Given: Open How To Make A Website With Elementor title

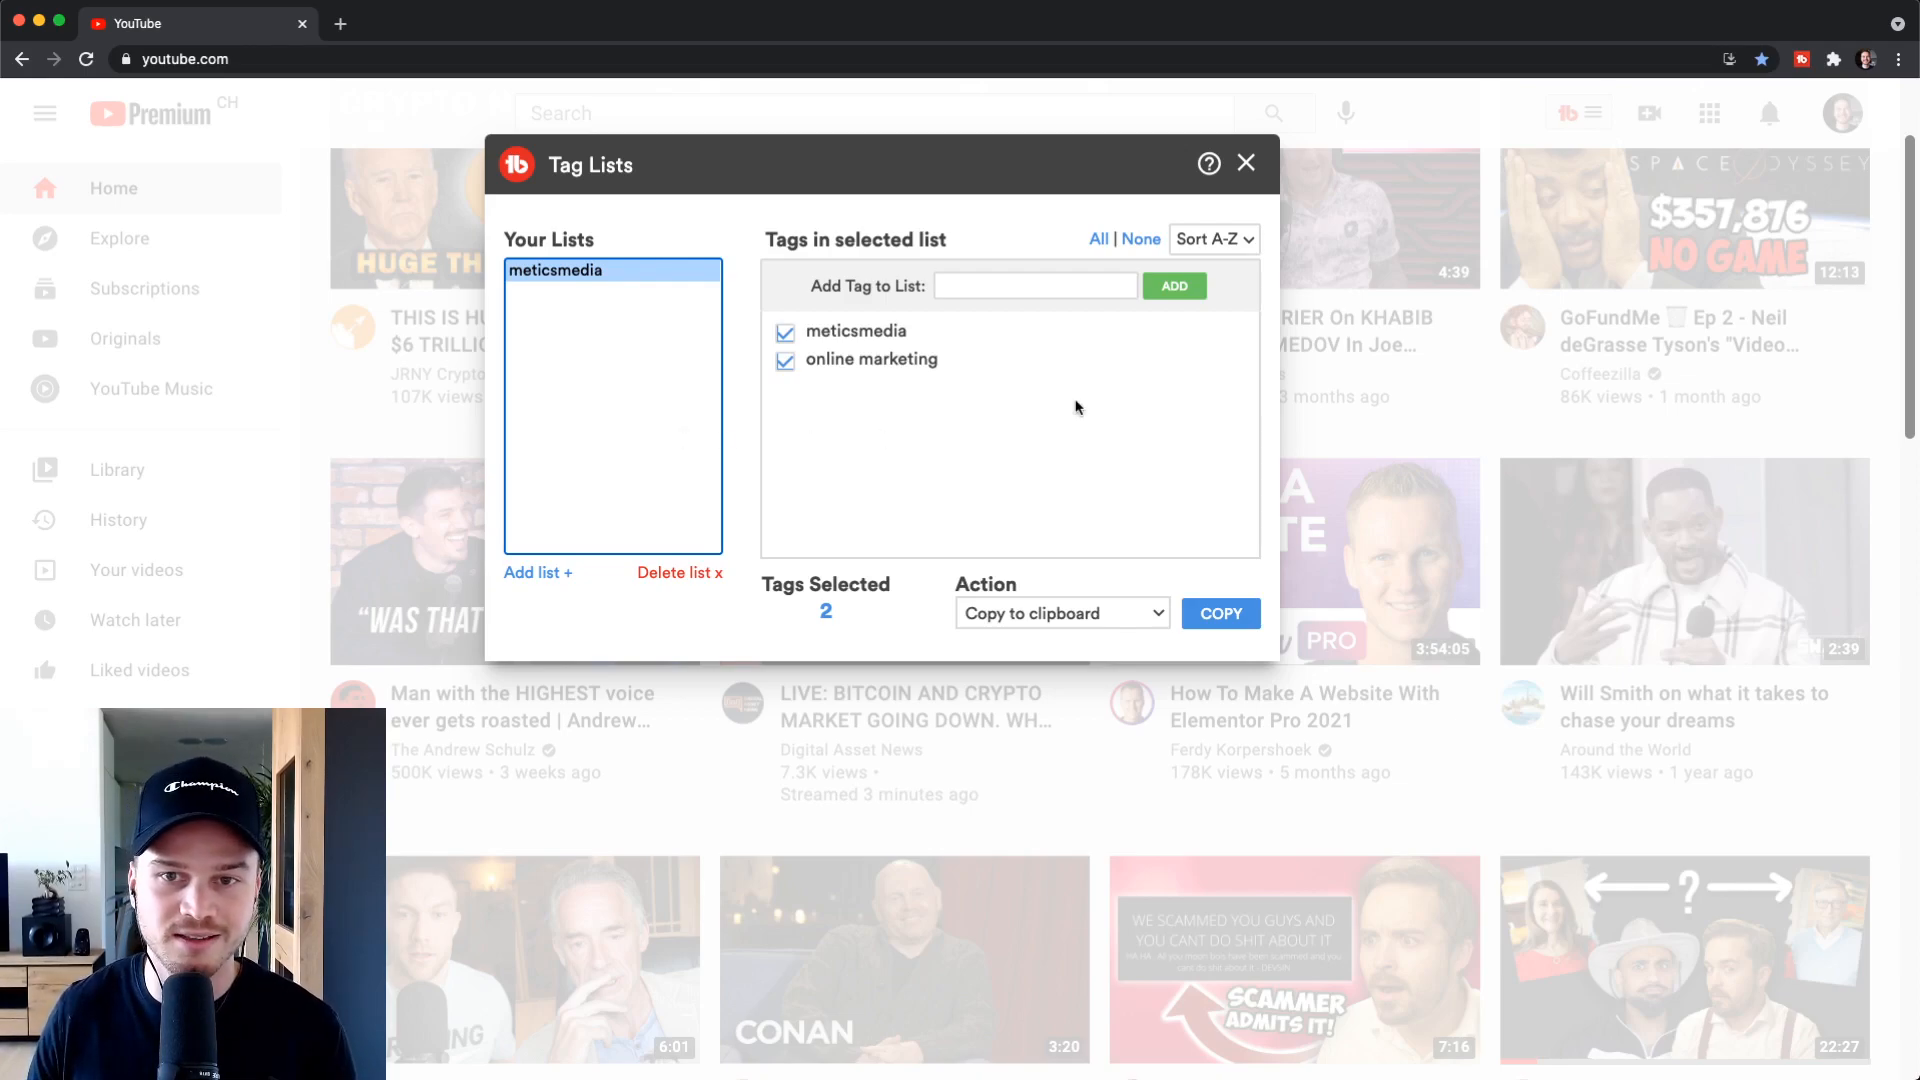Looking at the screenshot, I should 1305,707.
